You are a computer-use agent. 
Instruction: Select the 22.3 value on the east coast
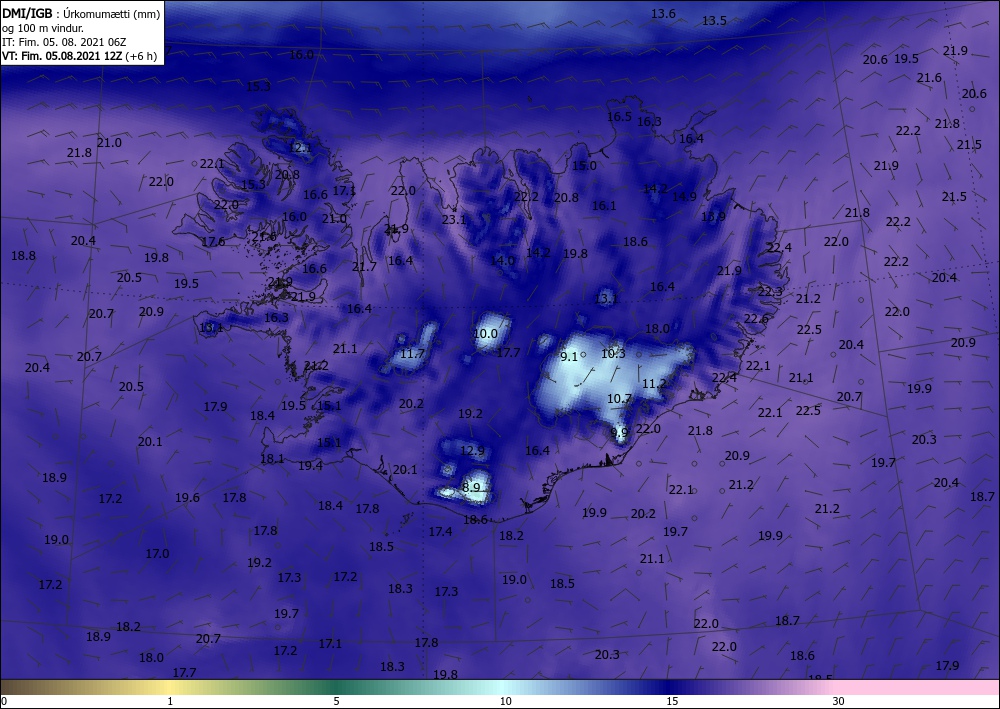tap(770, 291)
